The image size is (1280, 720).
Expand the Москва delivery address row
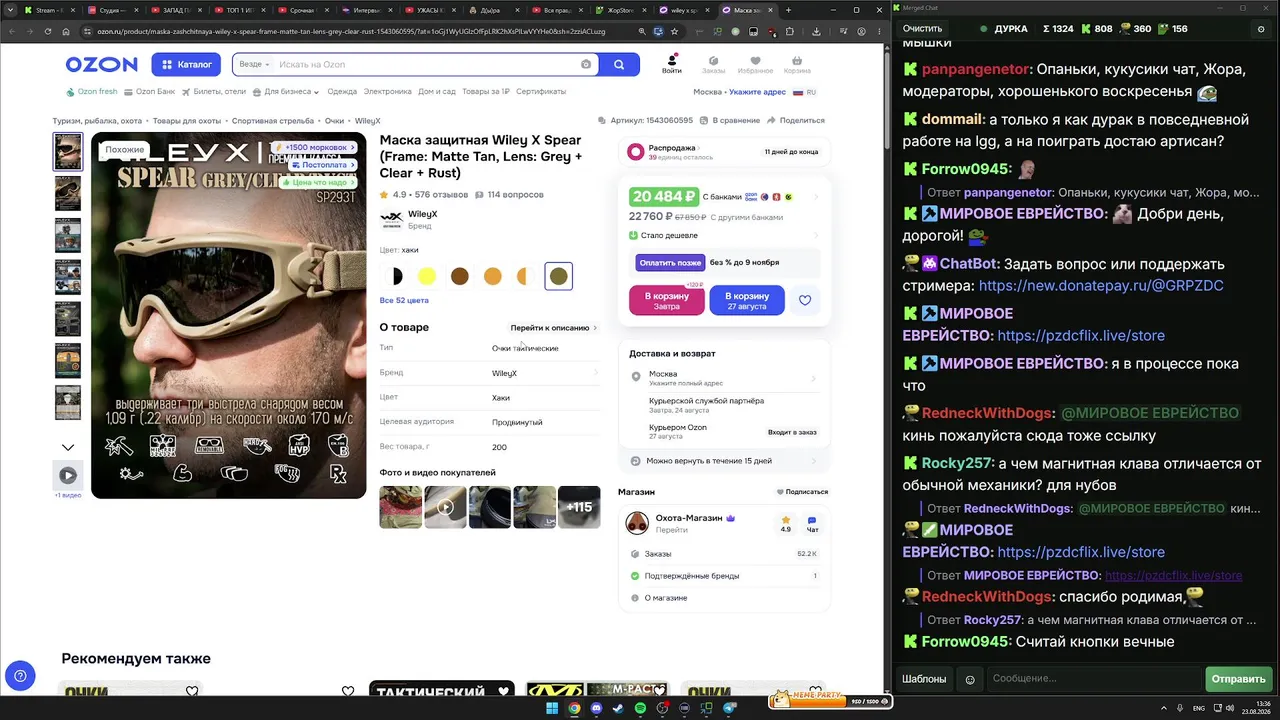click(x=724, y=378)
